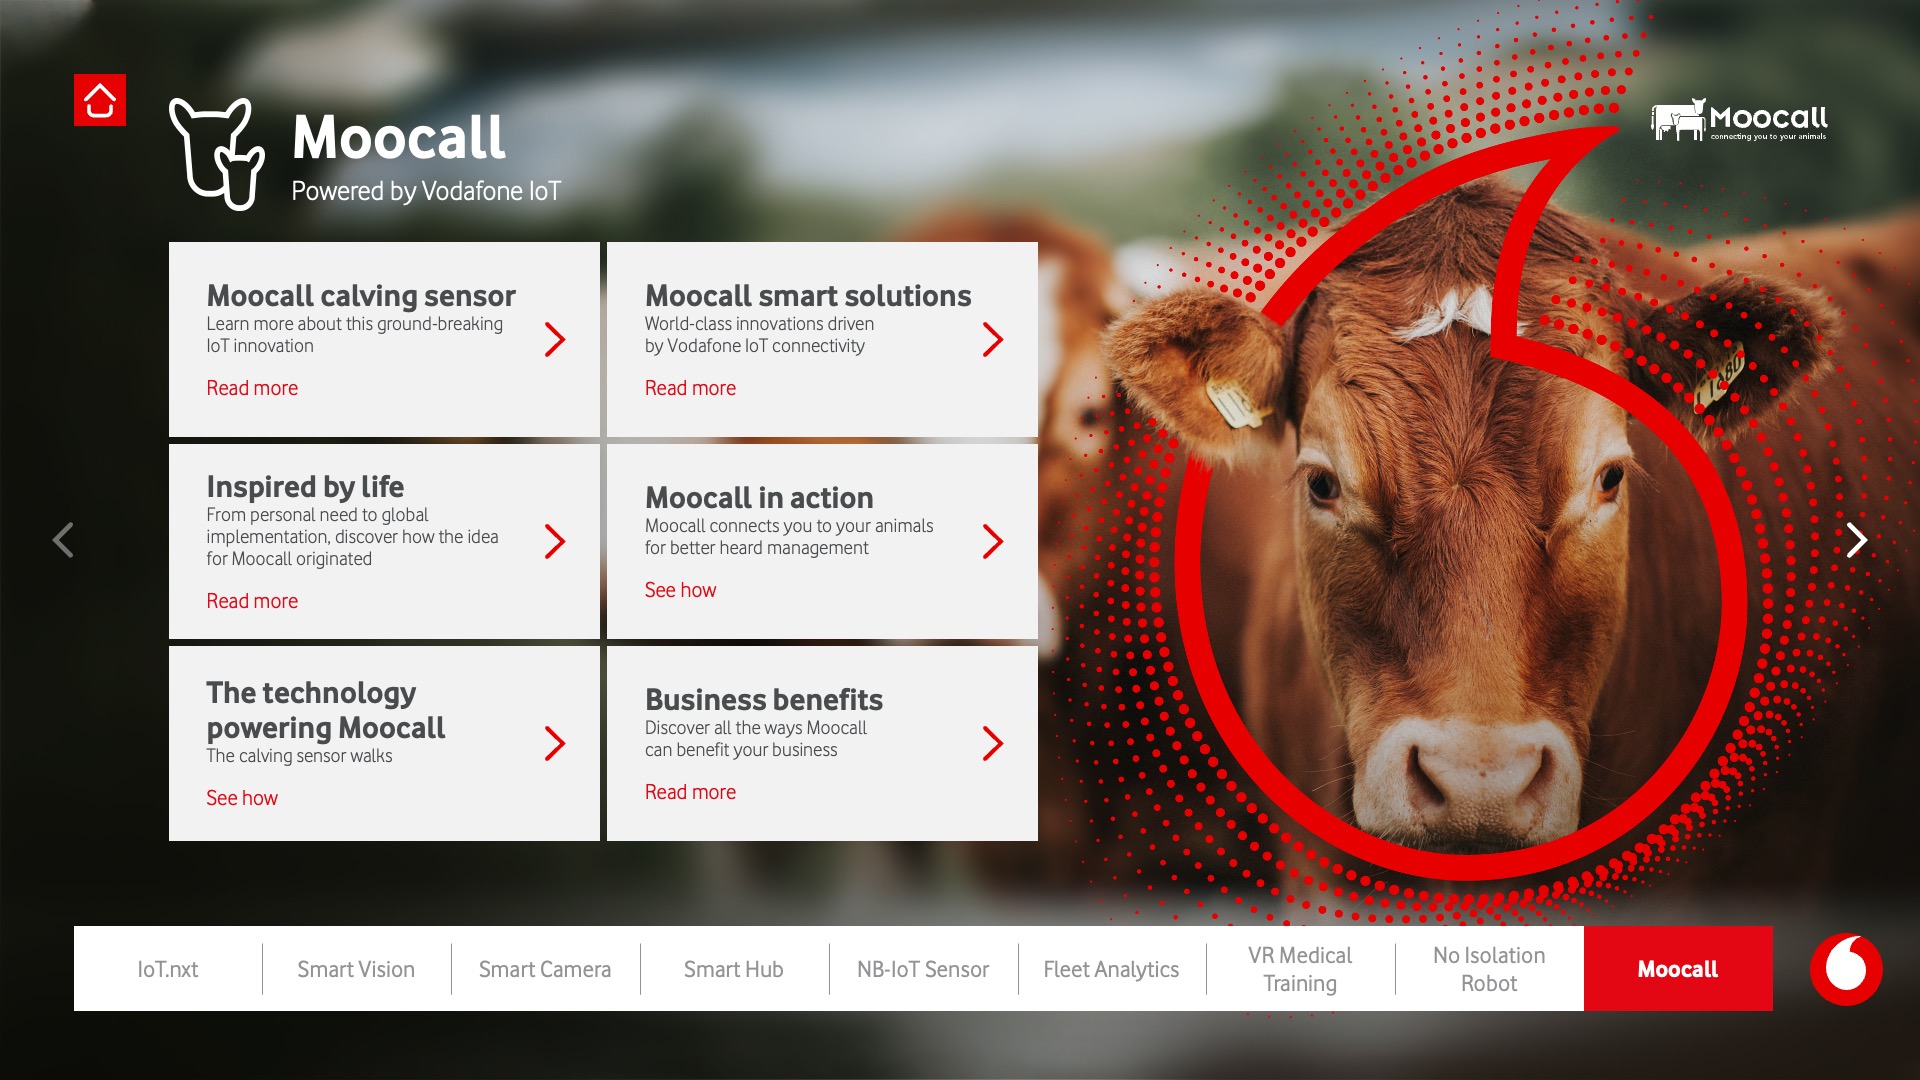Click the Moocall home icon
Screen dimensions: 1920x1080
click(x=100, y=100)
